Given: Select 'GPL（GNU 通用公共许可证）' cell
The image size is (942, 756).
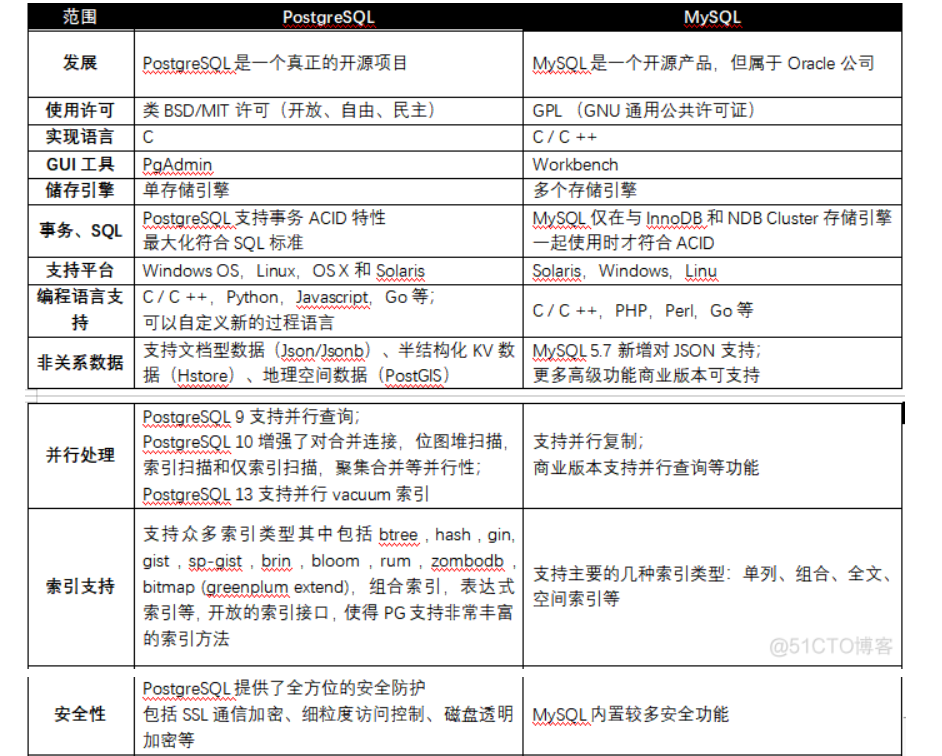Looking at the screenshot, I should point(713,111).
